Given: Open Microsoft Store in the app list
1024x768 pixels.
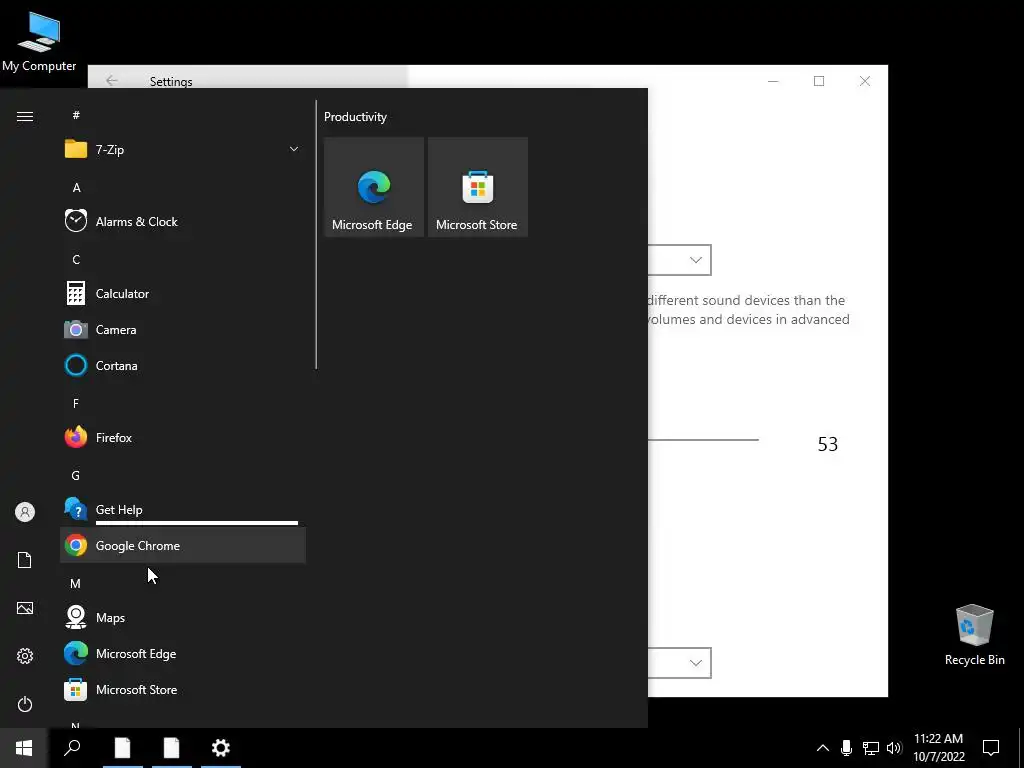Looking at the screenshot, I should 183,690.
